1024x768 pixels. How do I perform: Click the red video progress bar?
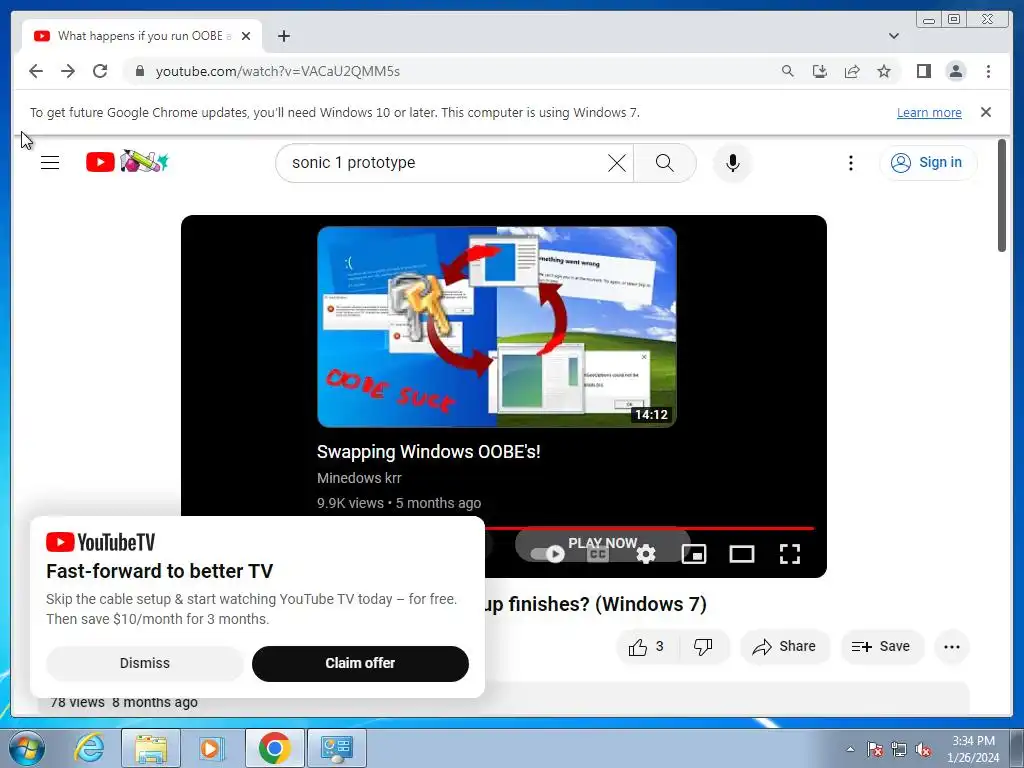tap(650, 528)
